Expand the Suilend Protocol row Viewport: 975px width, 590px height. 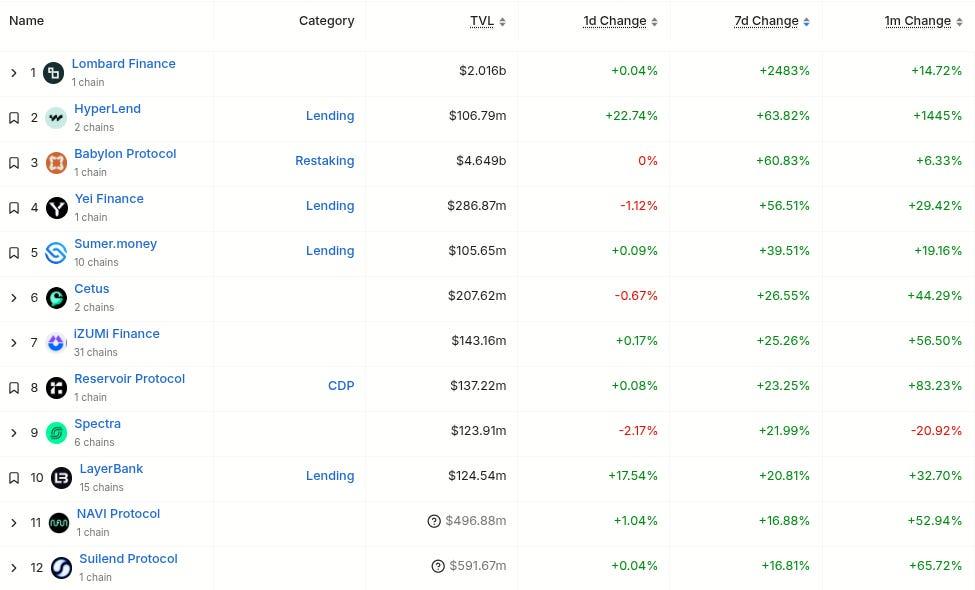point(14,567)
